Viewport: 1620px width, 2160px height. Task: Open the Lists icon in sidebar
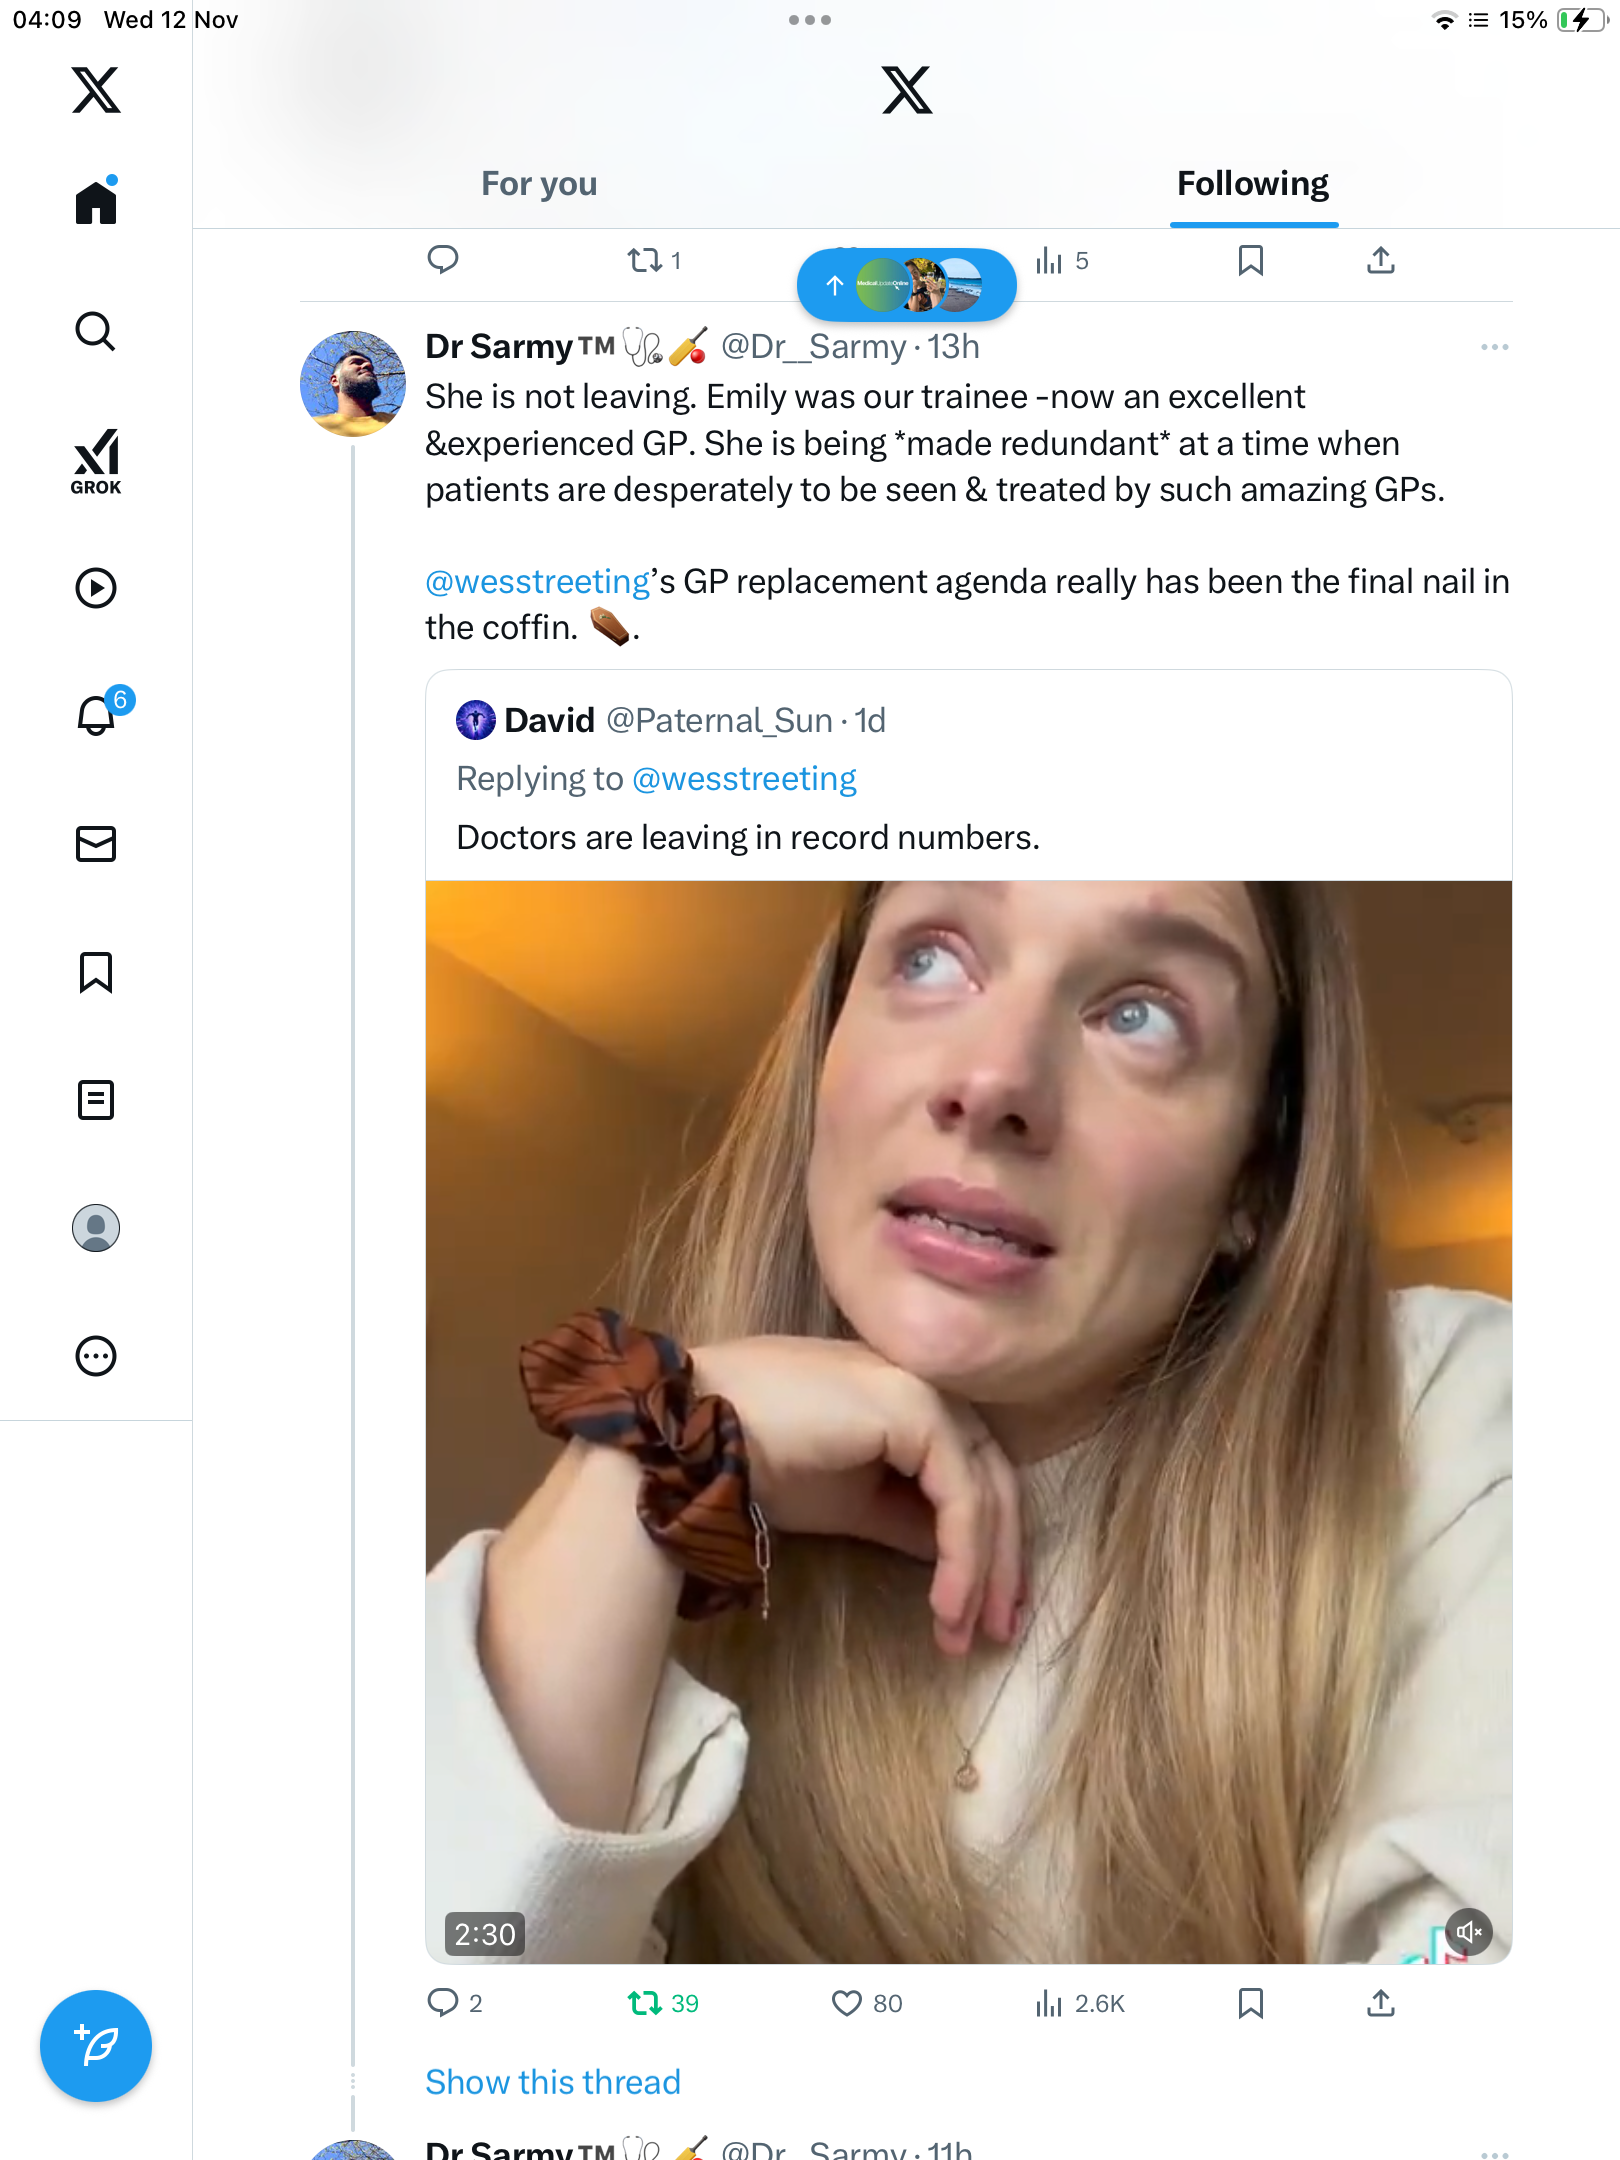point(96,1100)
